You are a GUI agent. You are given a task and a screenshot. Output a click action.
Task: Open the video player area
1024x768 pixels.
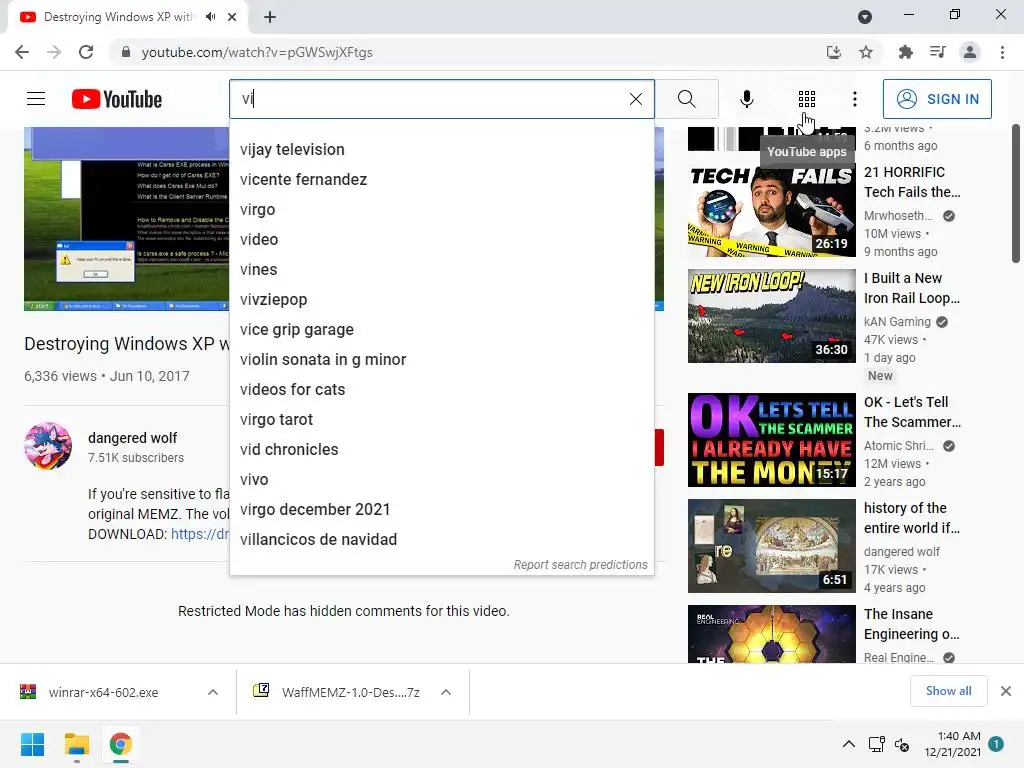(x=127, y=219)
